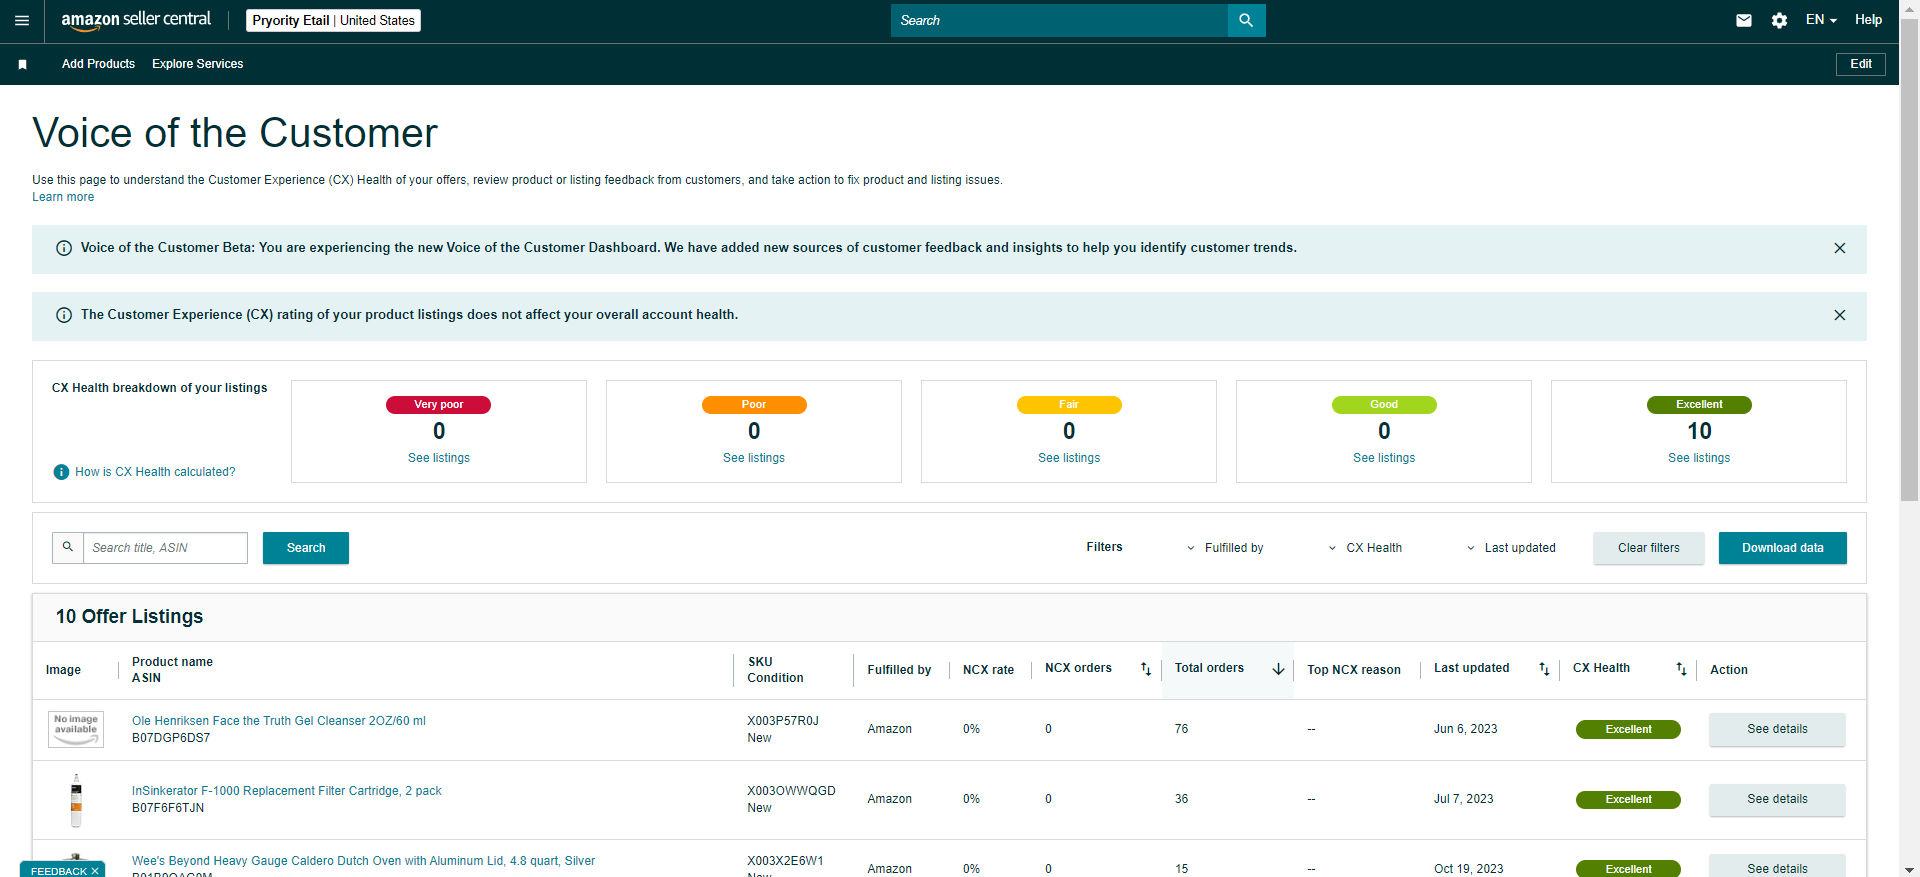This screenshot has height=877, width=1920.
Task: Open Wee's Beyond Heavy Gauge Caldero Dutch Oven link
Action: click(x=363, y=861)
